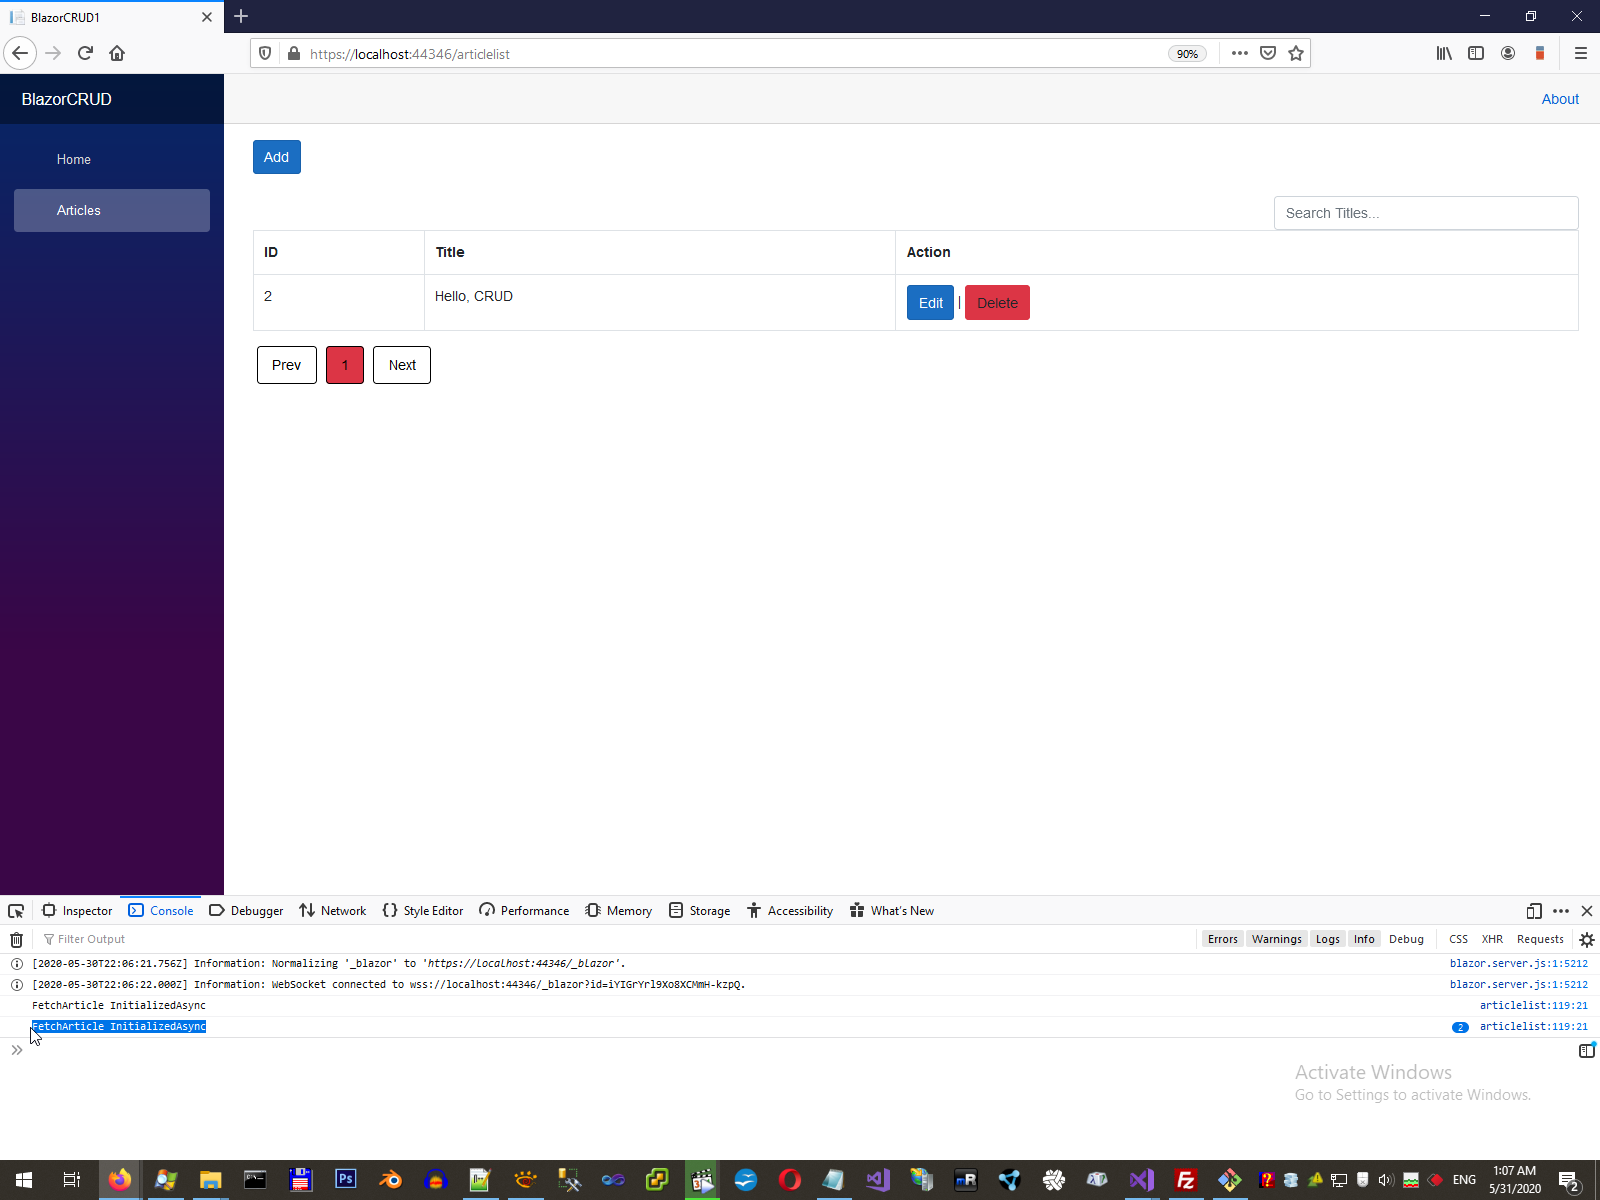Switch to the Storage tab
Screen dimensions: 1600x1200
pyautogui.click(x=699, y=911)
